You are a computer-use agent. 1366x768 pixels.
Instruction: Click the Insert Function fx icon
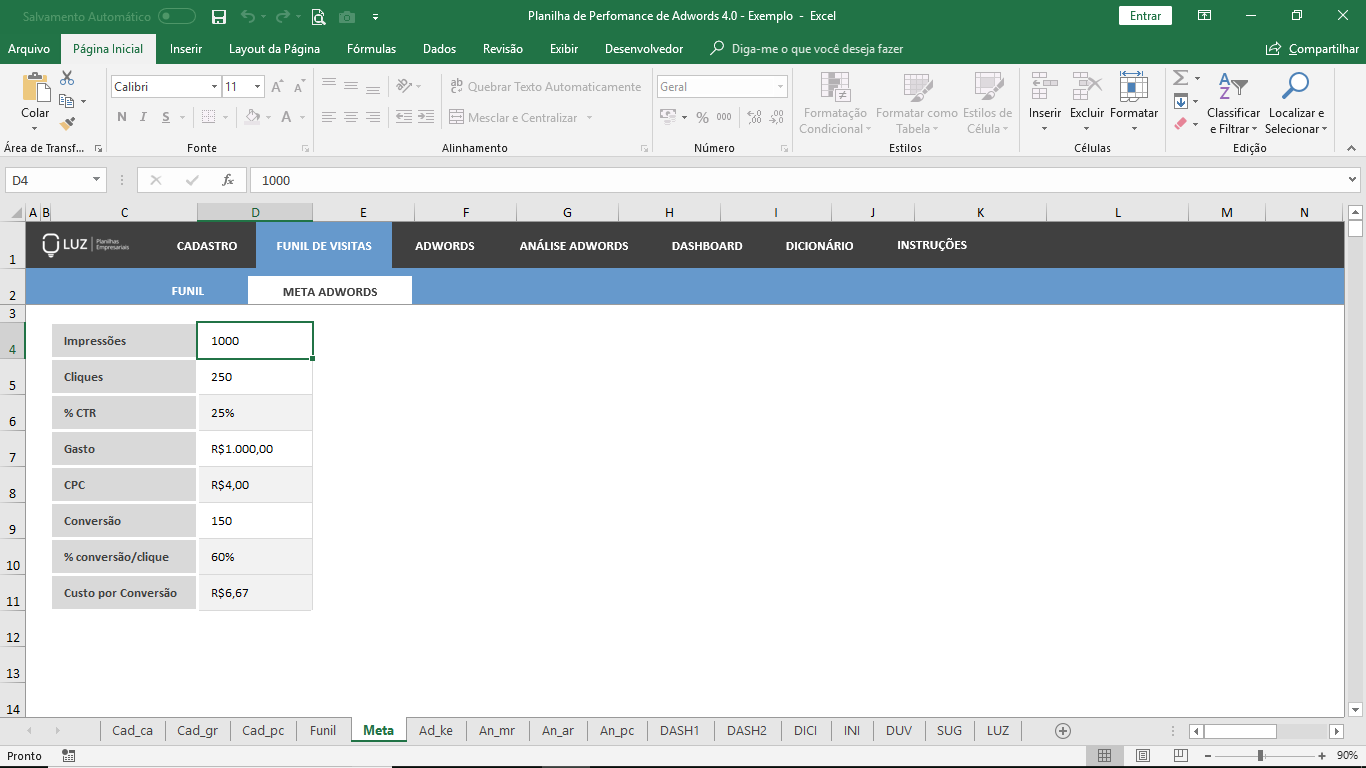tap(228, 180)
